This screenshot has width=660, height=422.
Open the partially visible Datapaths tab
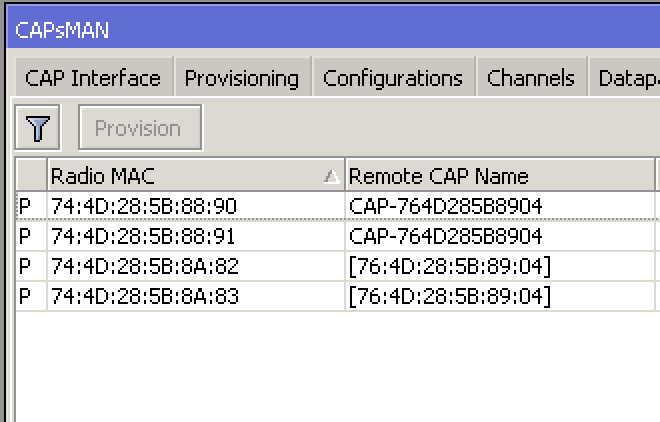[x=625, y=77]
